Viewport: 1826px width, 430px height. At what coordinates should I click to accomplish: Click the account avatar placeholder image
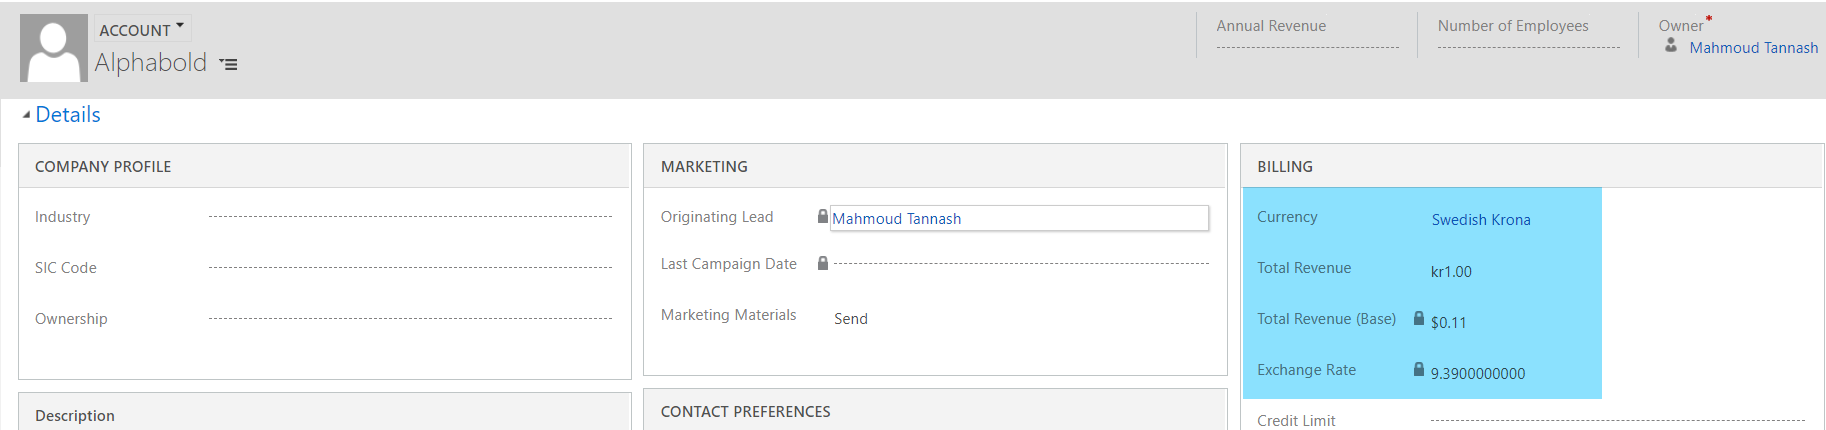click(54, 48)
